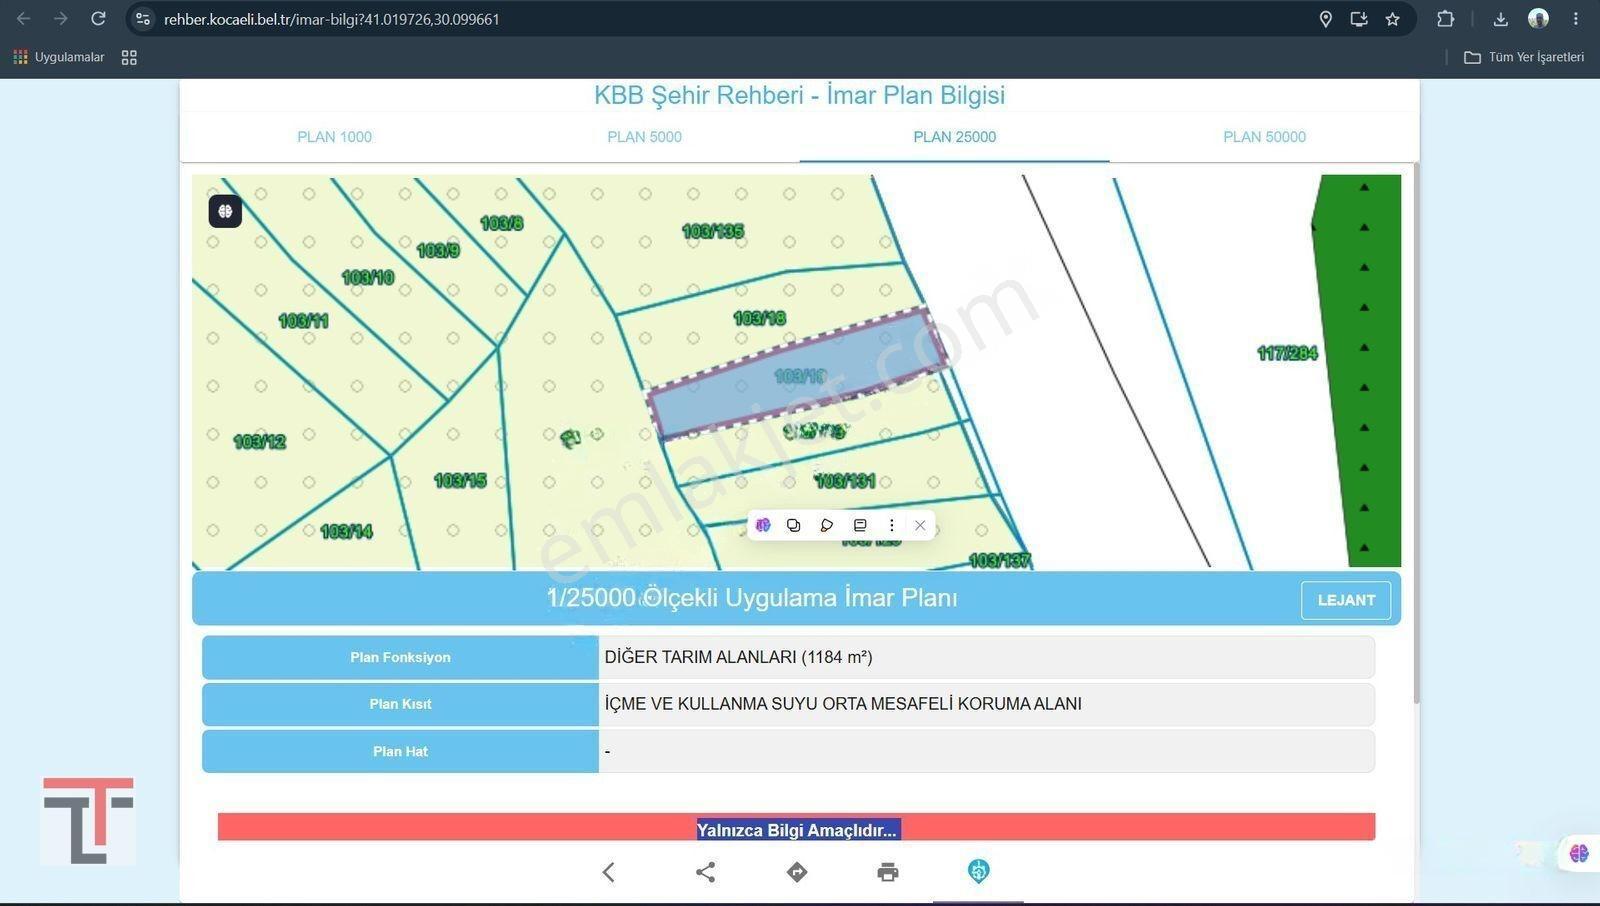This screenshot has height=906, width=1600.
Task: Click the book icon in floating toolbar
Action: pos(860,525)
